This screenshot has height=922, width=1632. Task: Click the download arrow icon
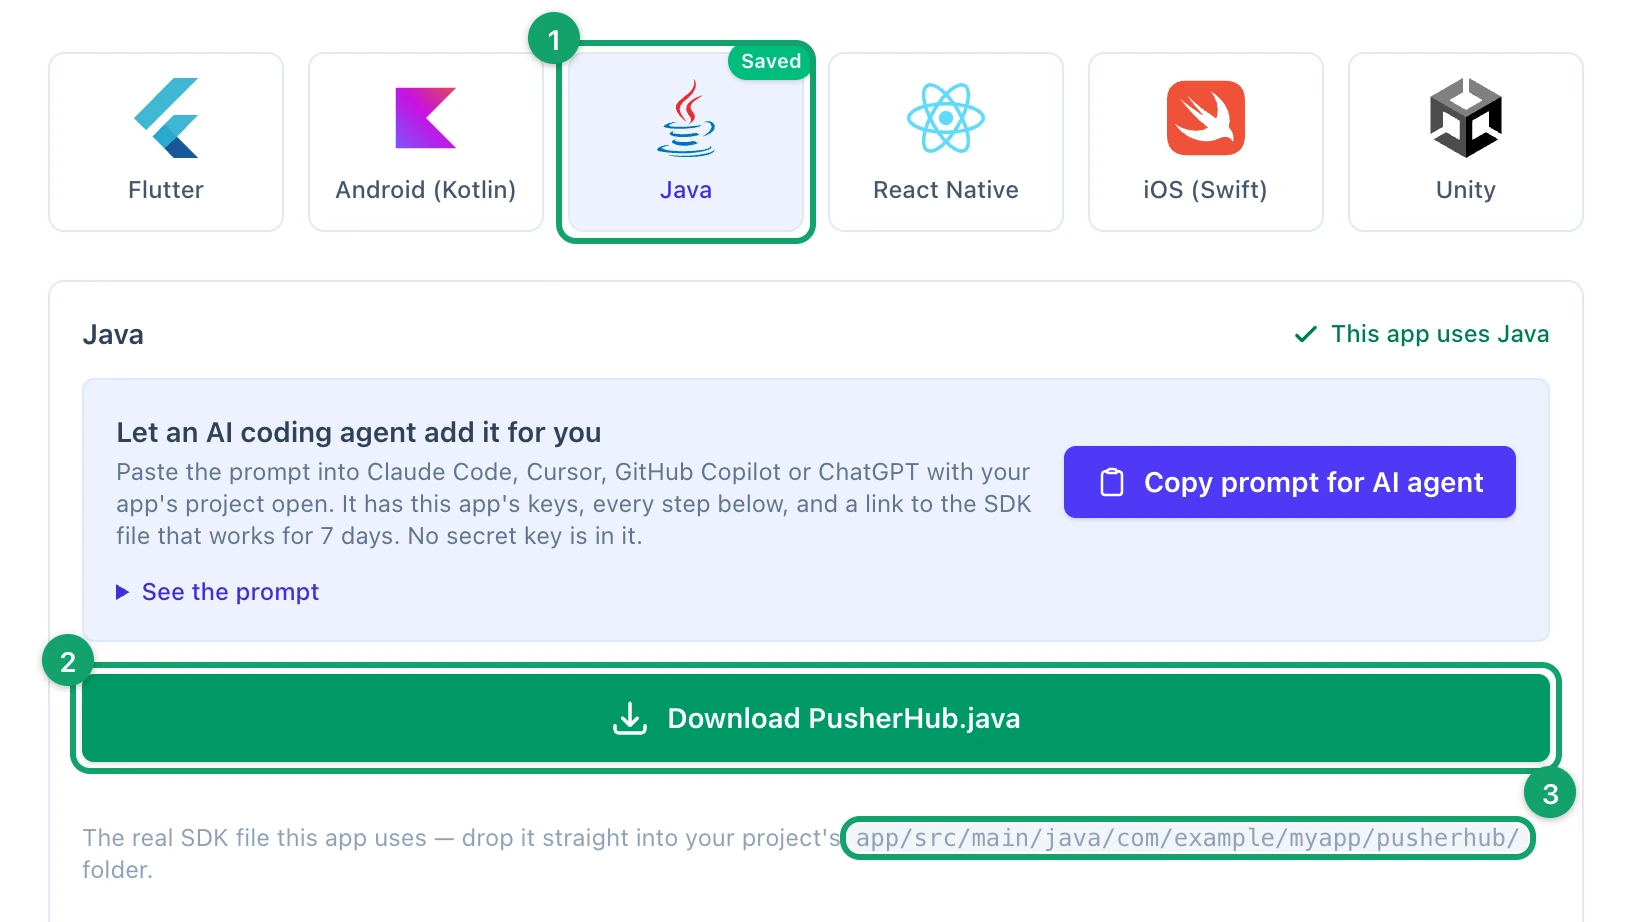(x=630, y=718)
